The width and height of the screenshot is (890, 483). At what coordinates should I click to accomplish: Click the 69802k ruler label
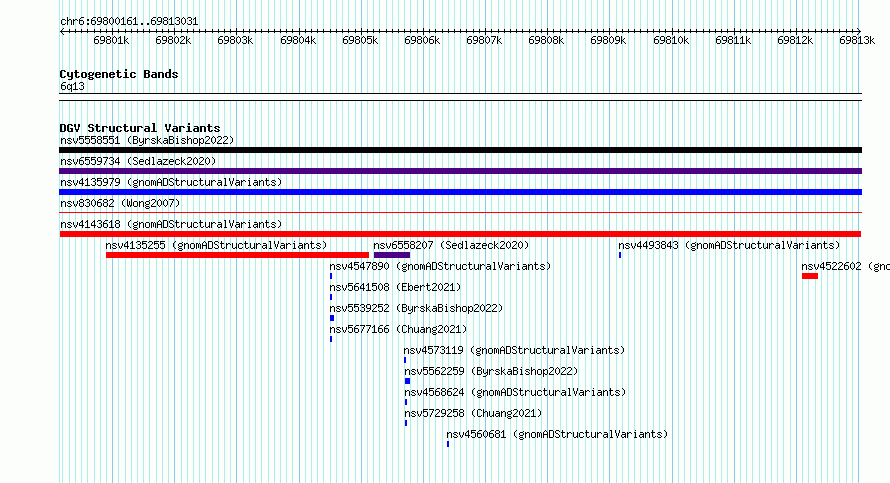pos(173,40)
